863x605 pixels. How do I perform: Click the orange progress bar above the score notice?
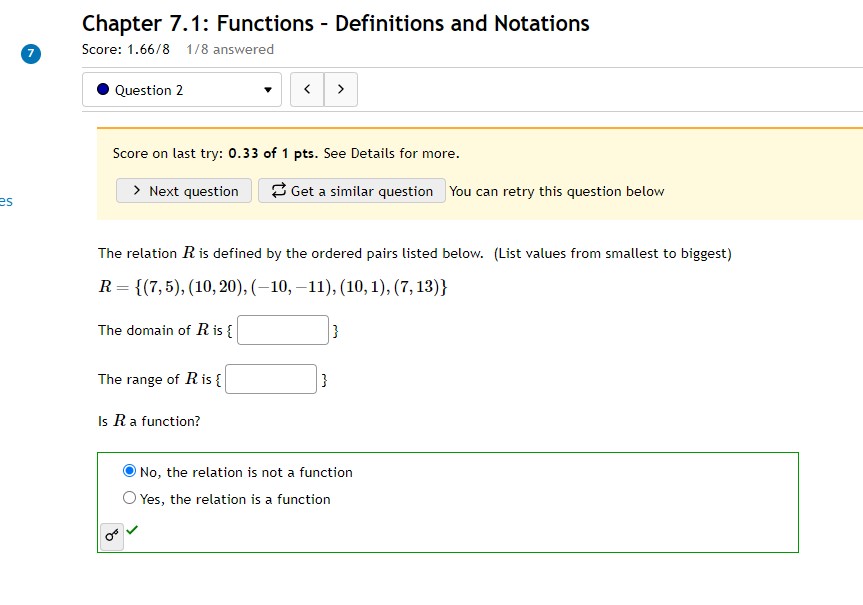point(480,127)
